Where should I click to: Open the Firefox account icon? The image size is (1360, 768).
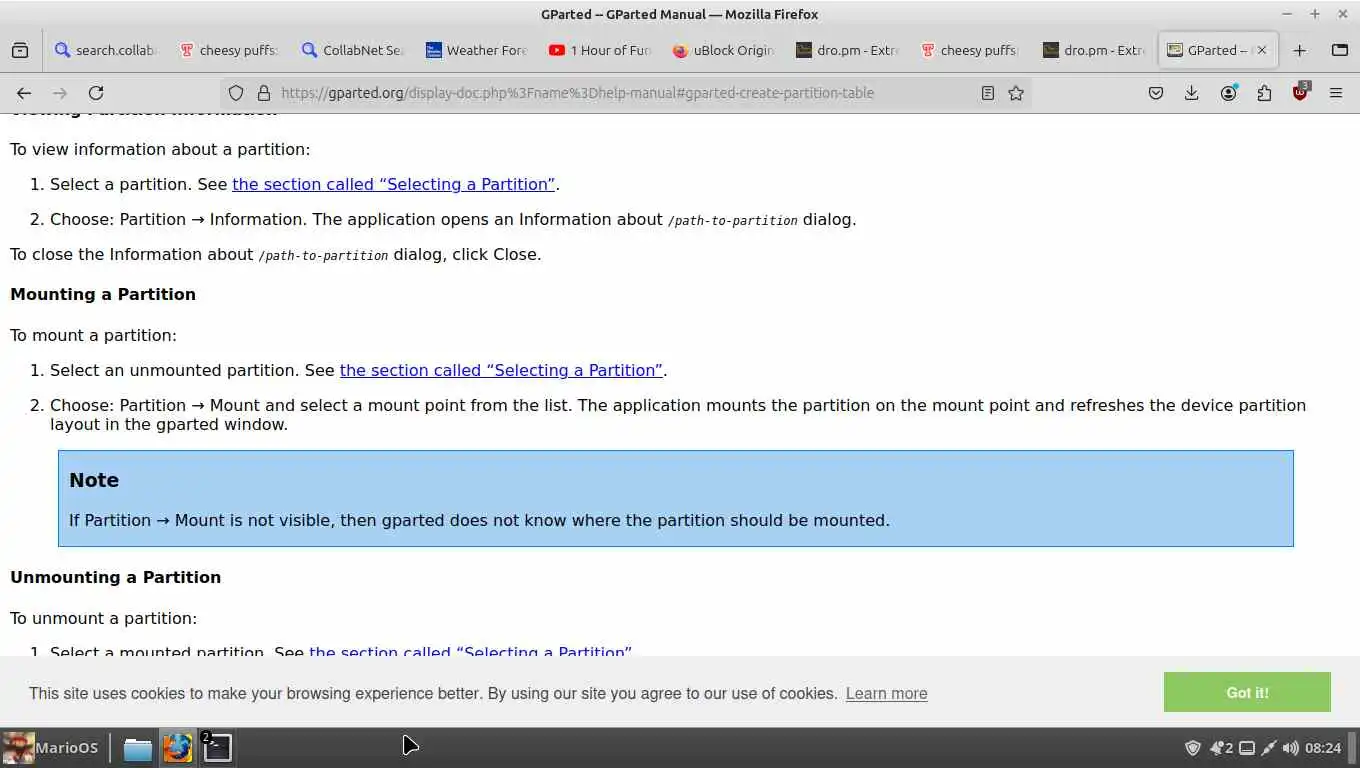point(1229,93)
